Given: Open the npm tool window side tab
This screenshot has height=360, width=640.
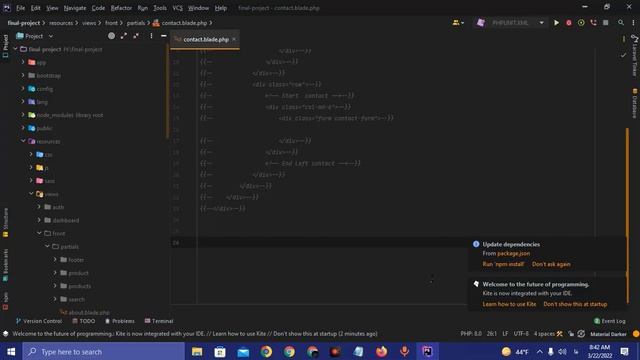Looking at the screenshot, I should 5,301.
